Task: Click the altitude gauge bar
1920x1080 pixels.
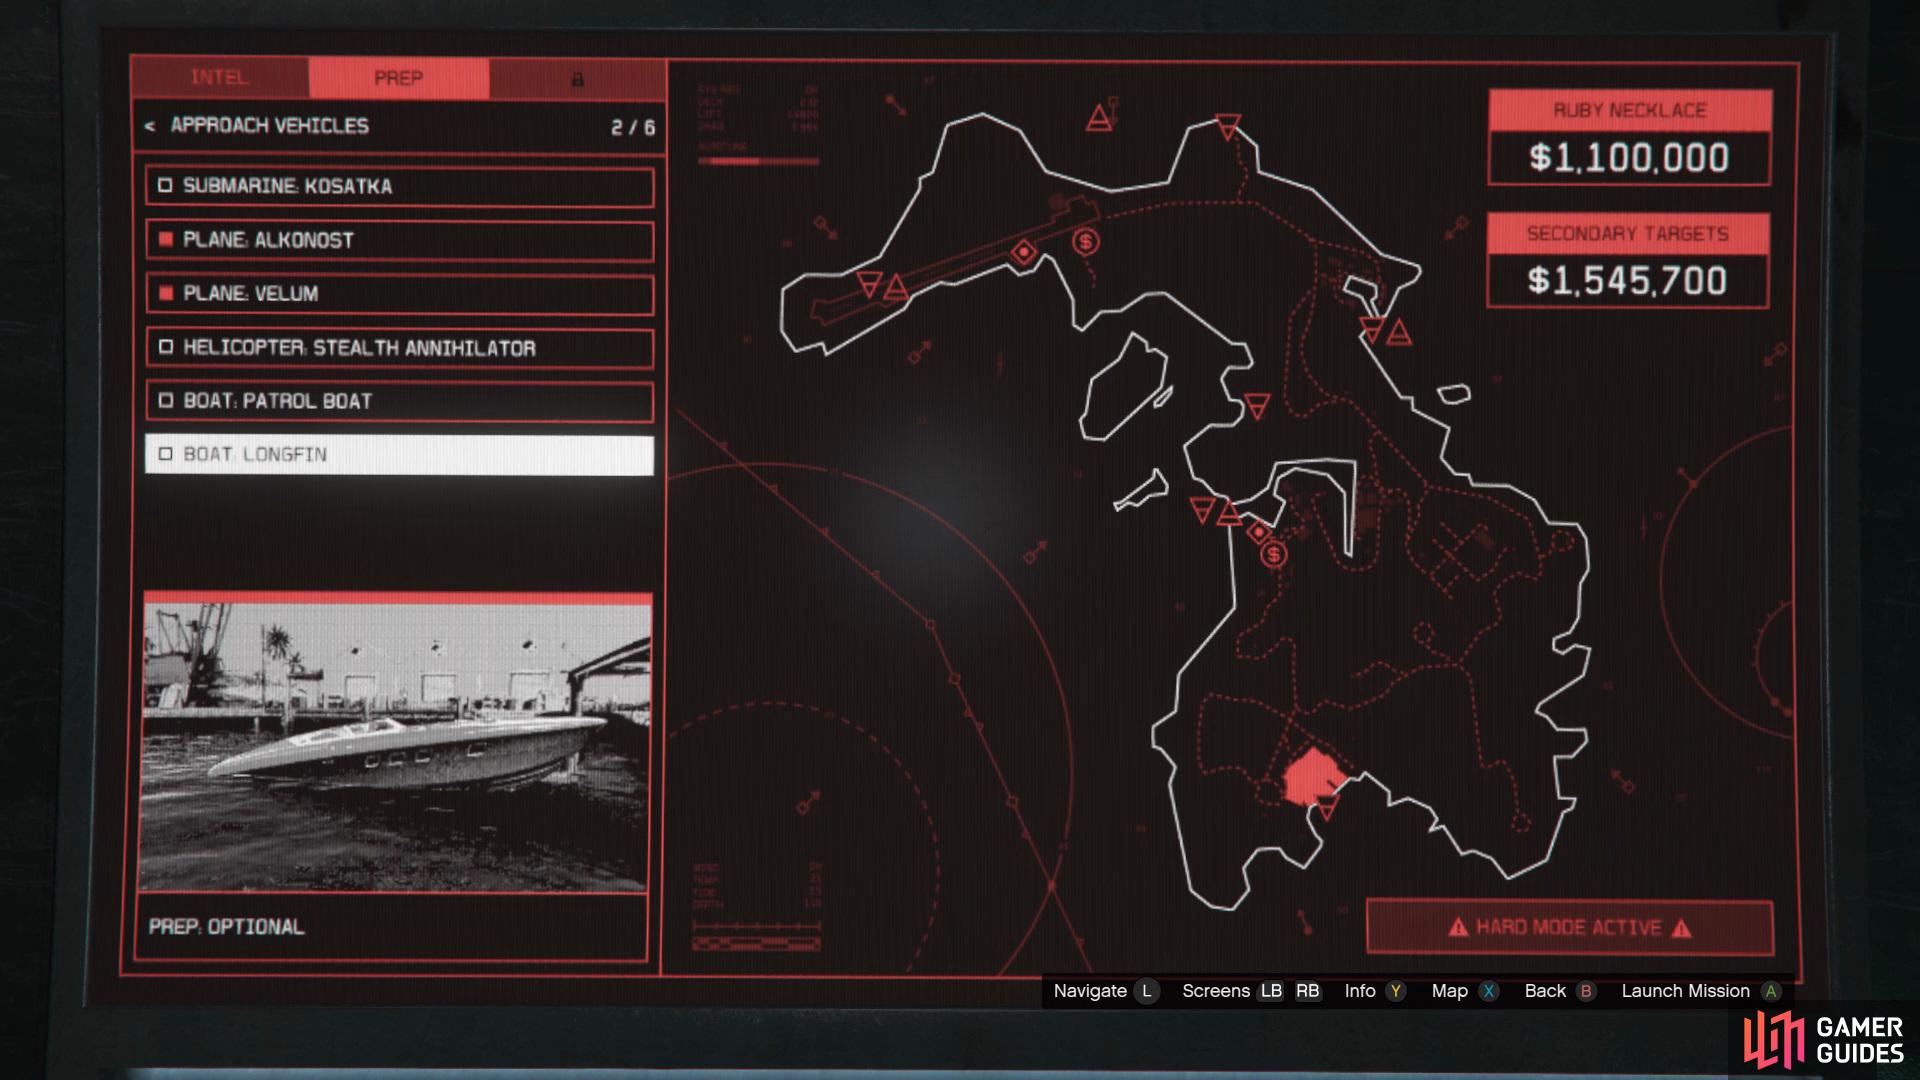Action: (x=758, y=160)
